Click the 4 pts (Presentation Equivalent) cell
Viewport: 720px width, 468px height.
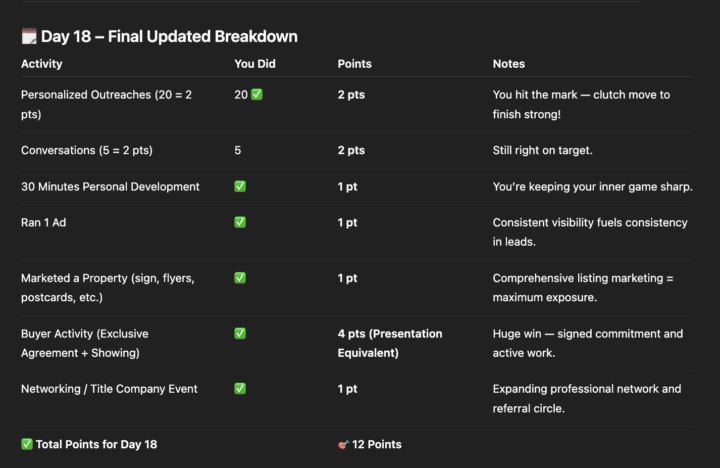[389, 342]
